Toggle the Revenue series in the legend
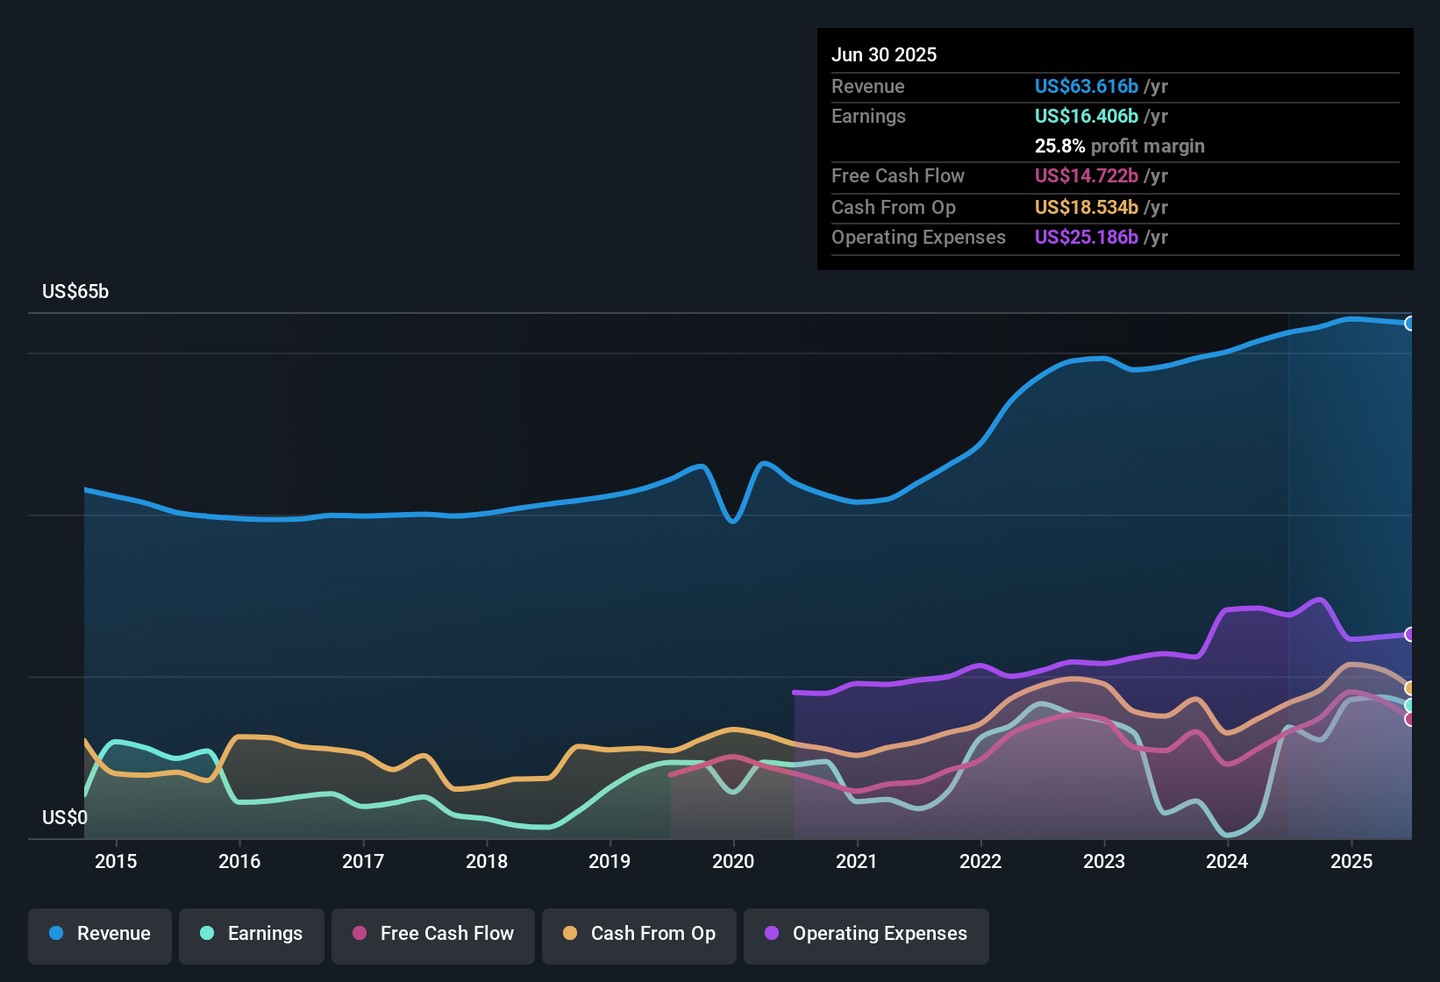The width and height of the screenshot is (1440, 982). click(100, 934)
